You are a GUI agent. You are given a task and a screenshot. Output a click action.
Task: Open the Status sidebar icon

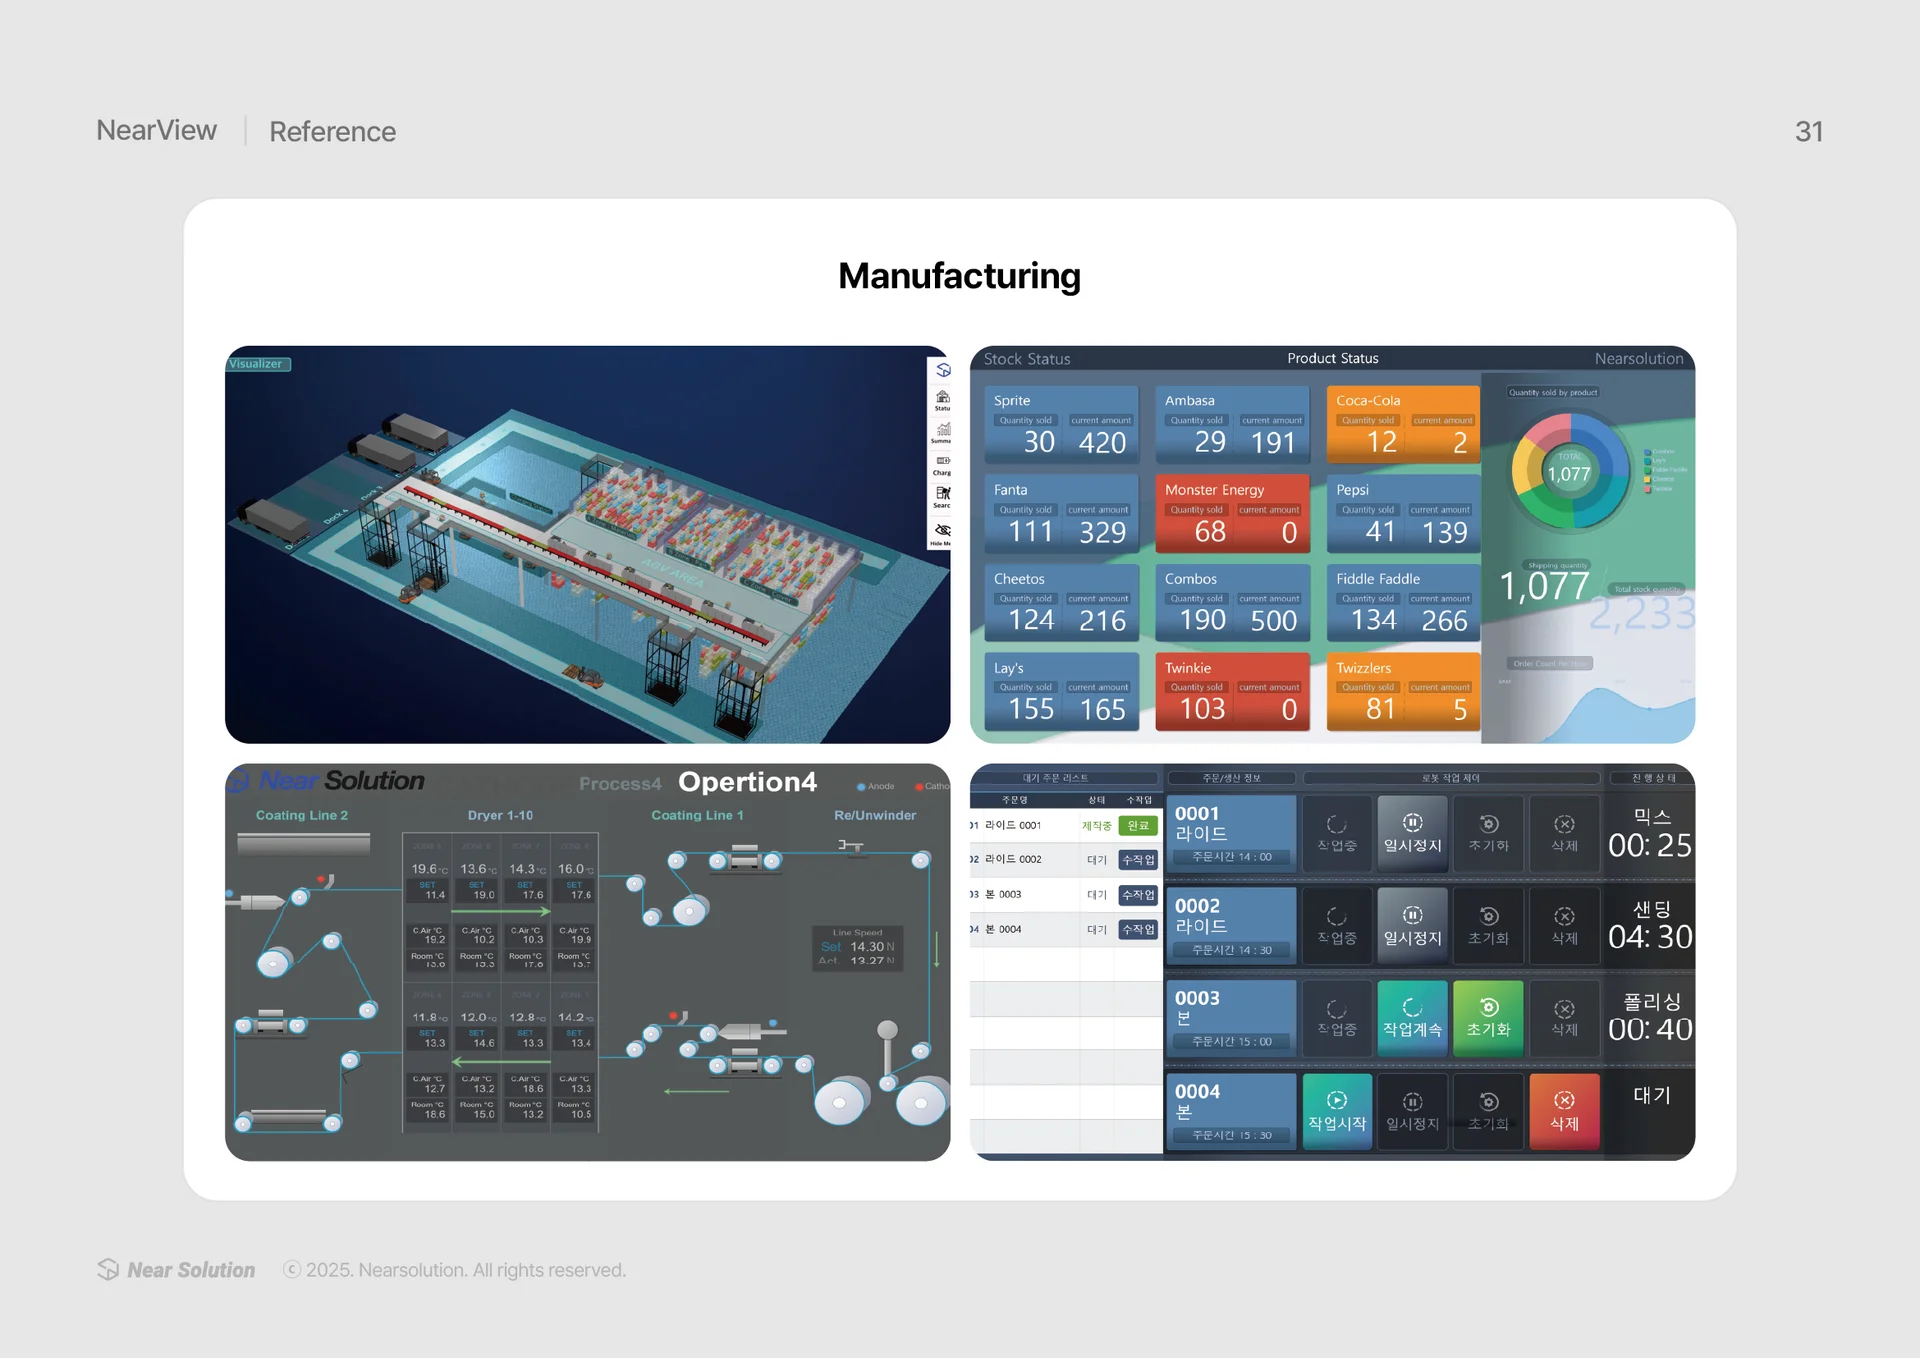(x=942, y=400)
